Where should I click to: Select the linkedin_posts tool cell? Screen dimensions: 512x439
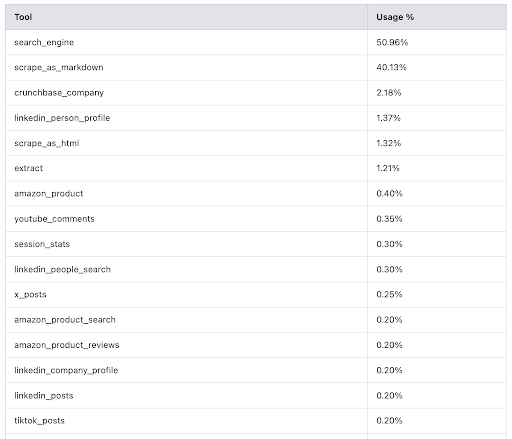click(186, 396)
